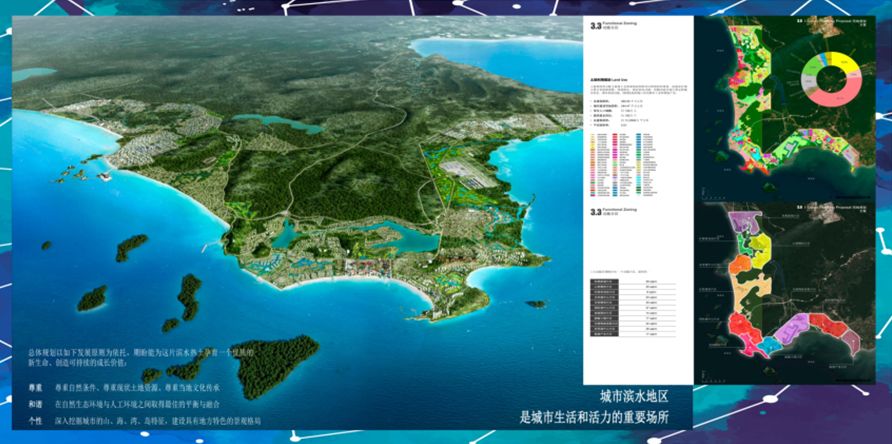
Task: Click the title text "城市滨水地区"
Action: coord(634,396)
